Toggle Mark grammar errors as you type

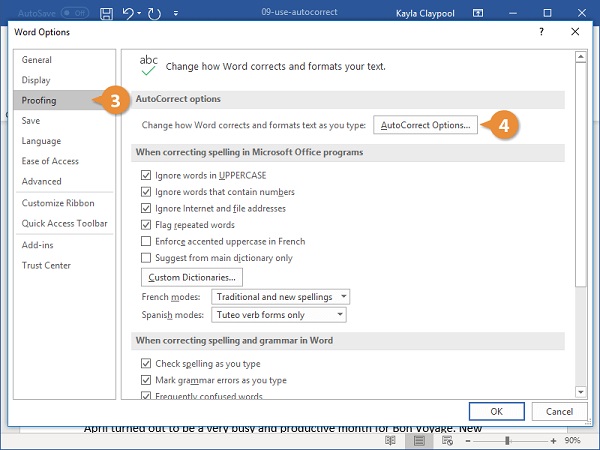146,380
